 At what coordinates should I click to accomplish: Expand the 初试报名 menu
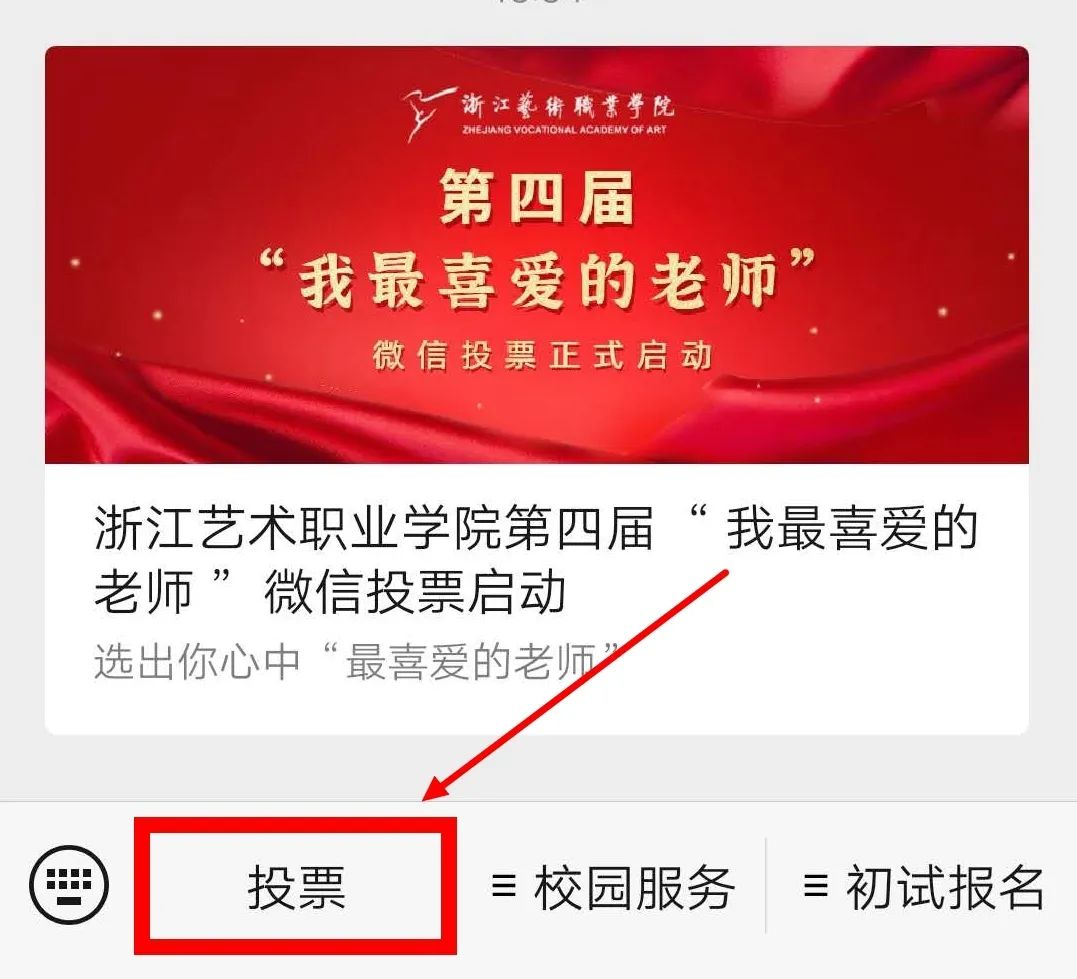(922, 888)
